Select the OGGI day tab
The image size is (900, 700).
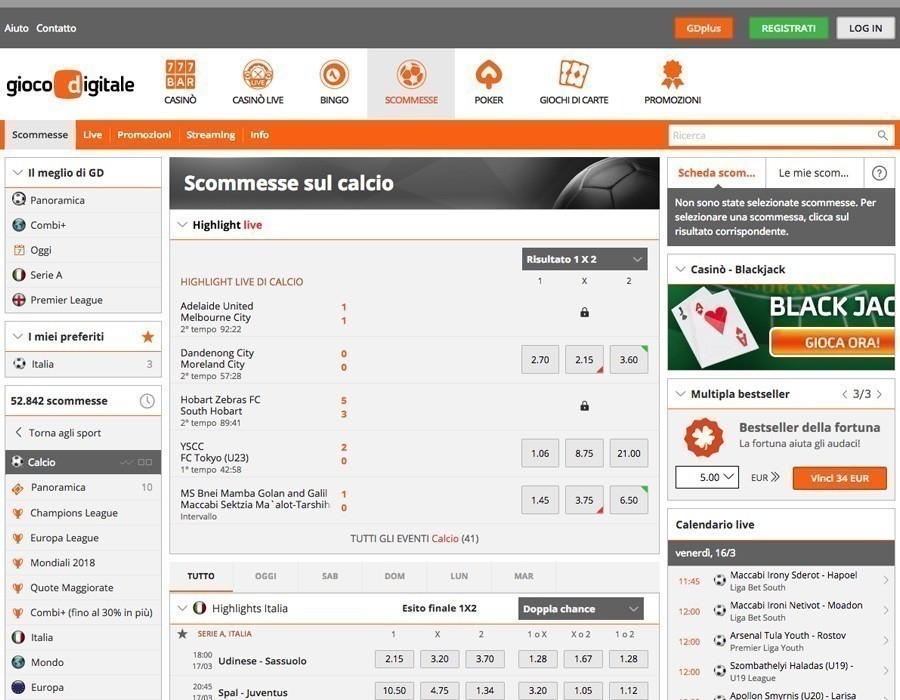(x=266, y=576)
